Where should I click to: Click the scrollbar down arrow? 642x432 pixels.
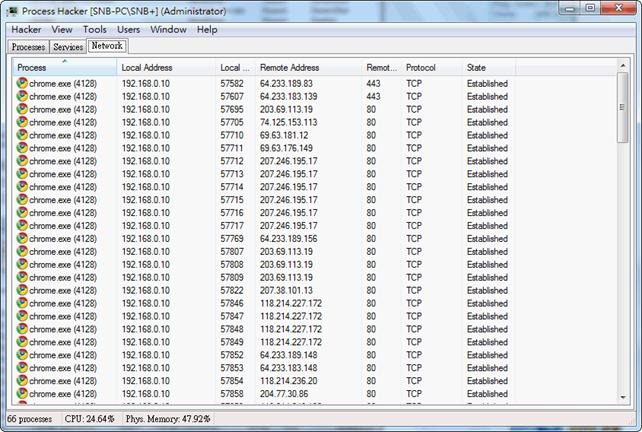pos(623,397)
